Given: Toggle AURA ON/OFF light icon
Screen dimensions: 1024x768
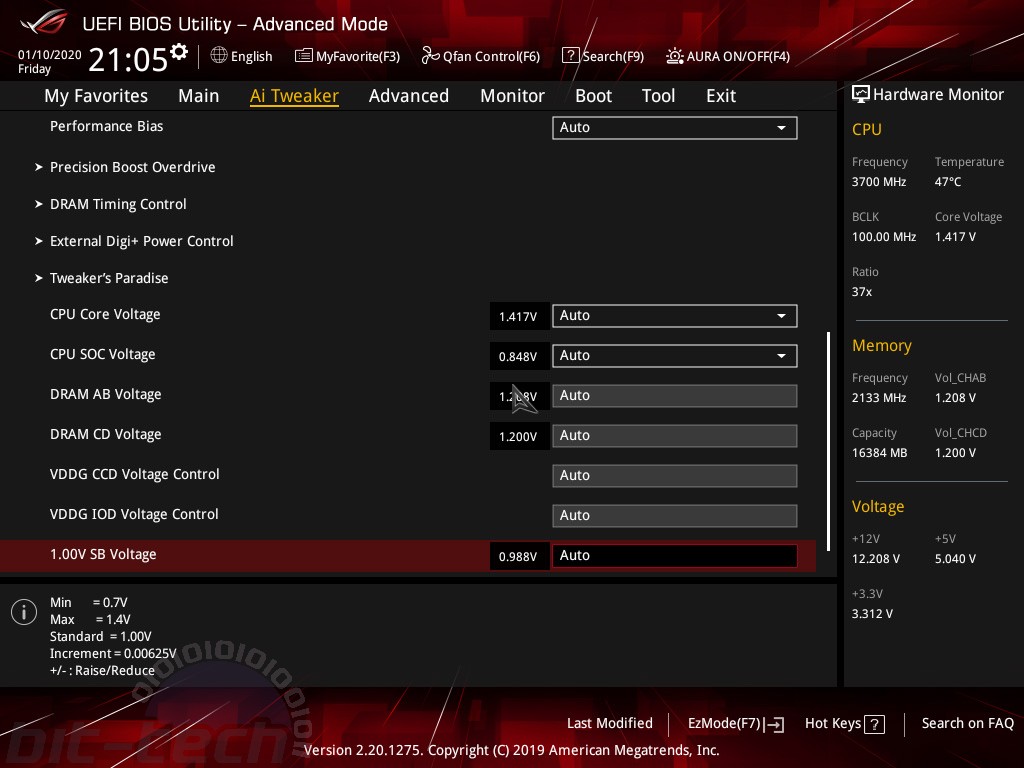Looking at the screenshot, I should [x=675, y=56].
